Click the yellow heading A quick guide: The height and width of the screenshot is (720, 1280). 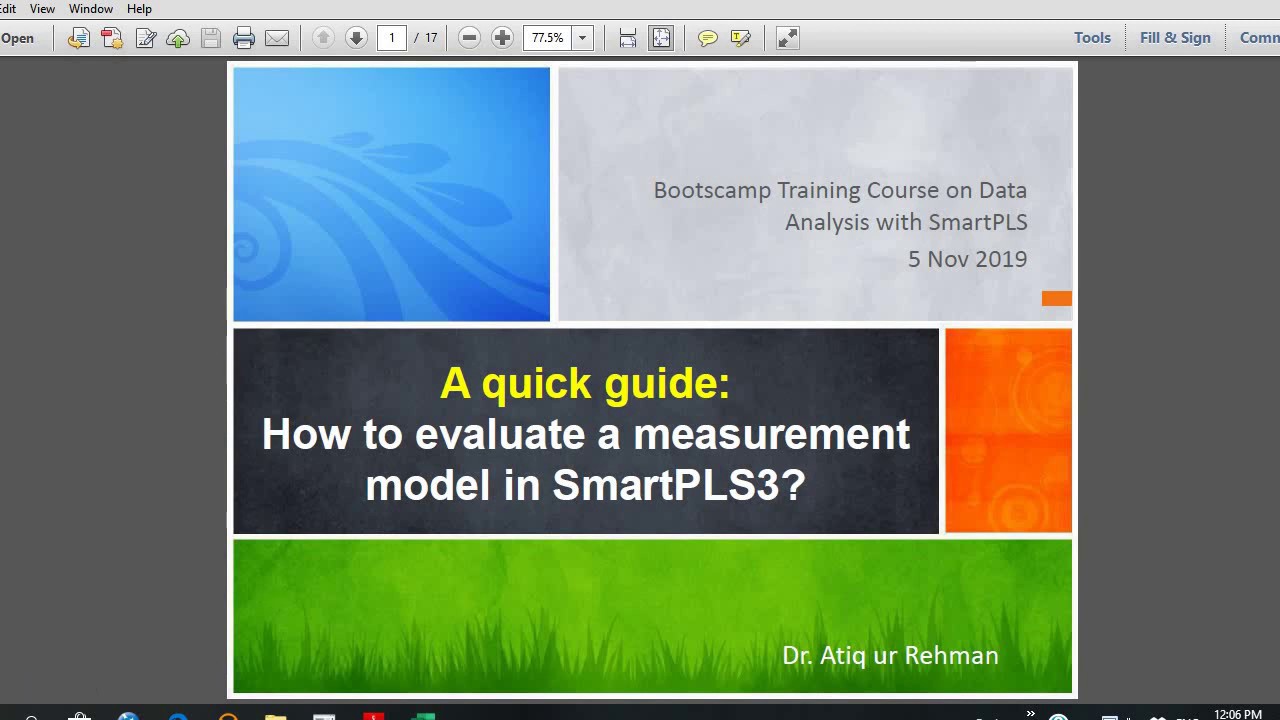[585, 383]
